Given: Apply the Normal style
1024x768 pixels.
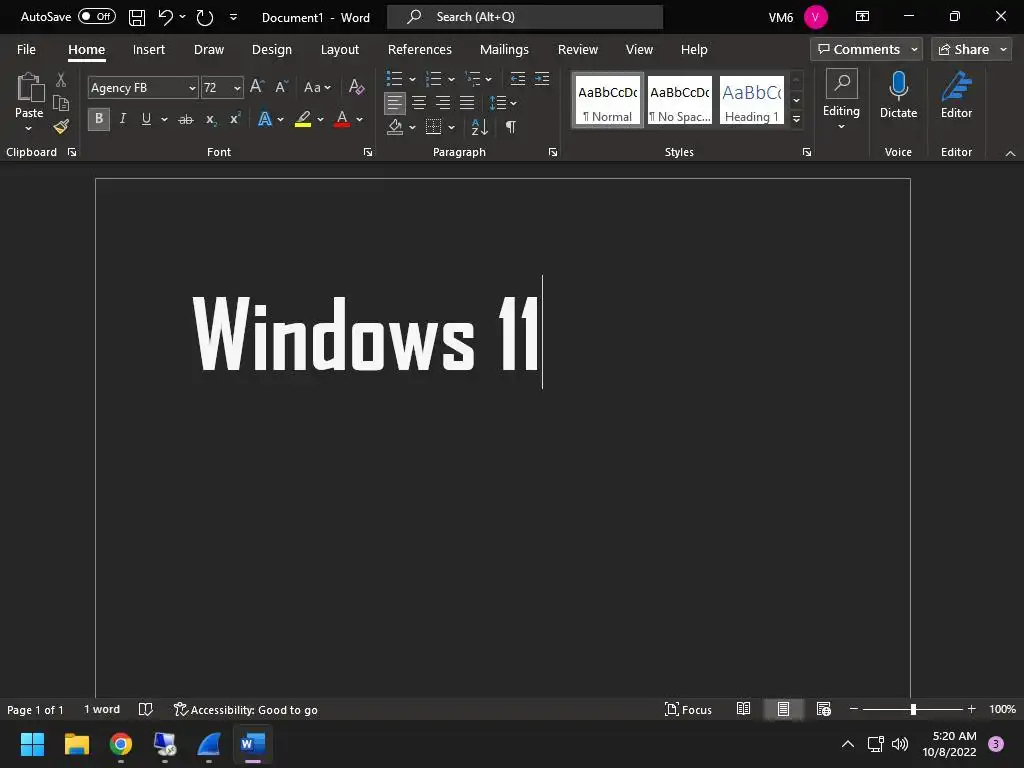Looking at the screenshot, I should coord(608,100).
